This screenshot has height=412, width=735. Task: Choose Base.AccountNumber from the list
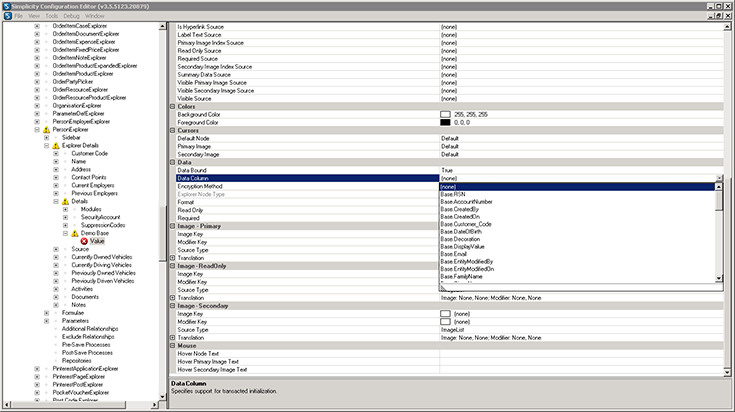click(x=577, y=202)
